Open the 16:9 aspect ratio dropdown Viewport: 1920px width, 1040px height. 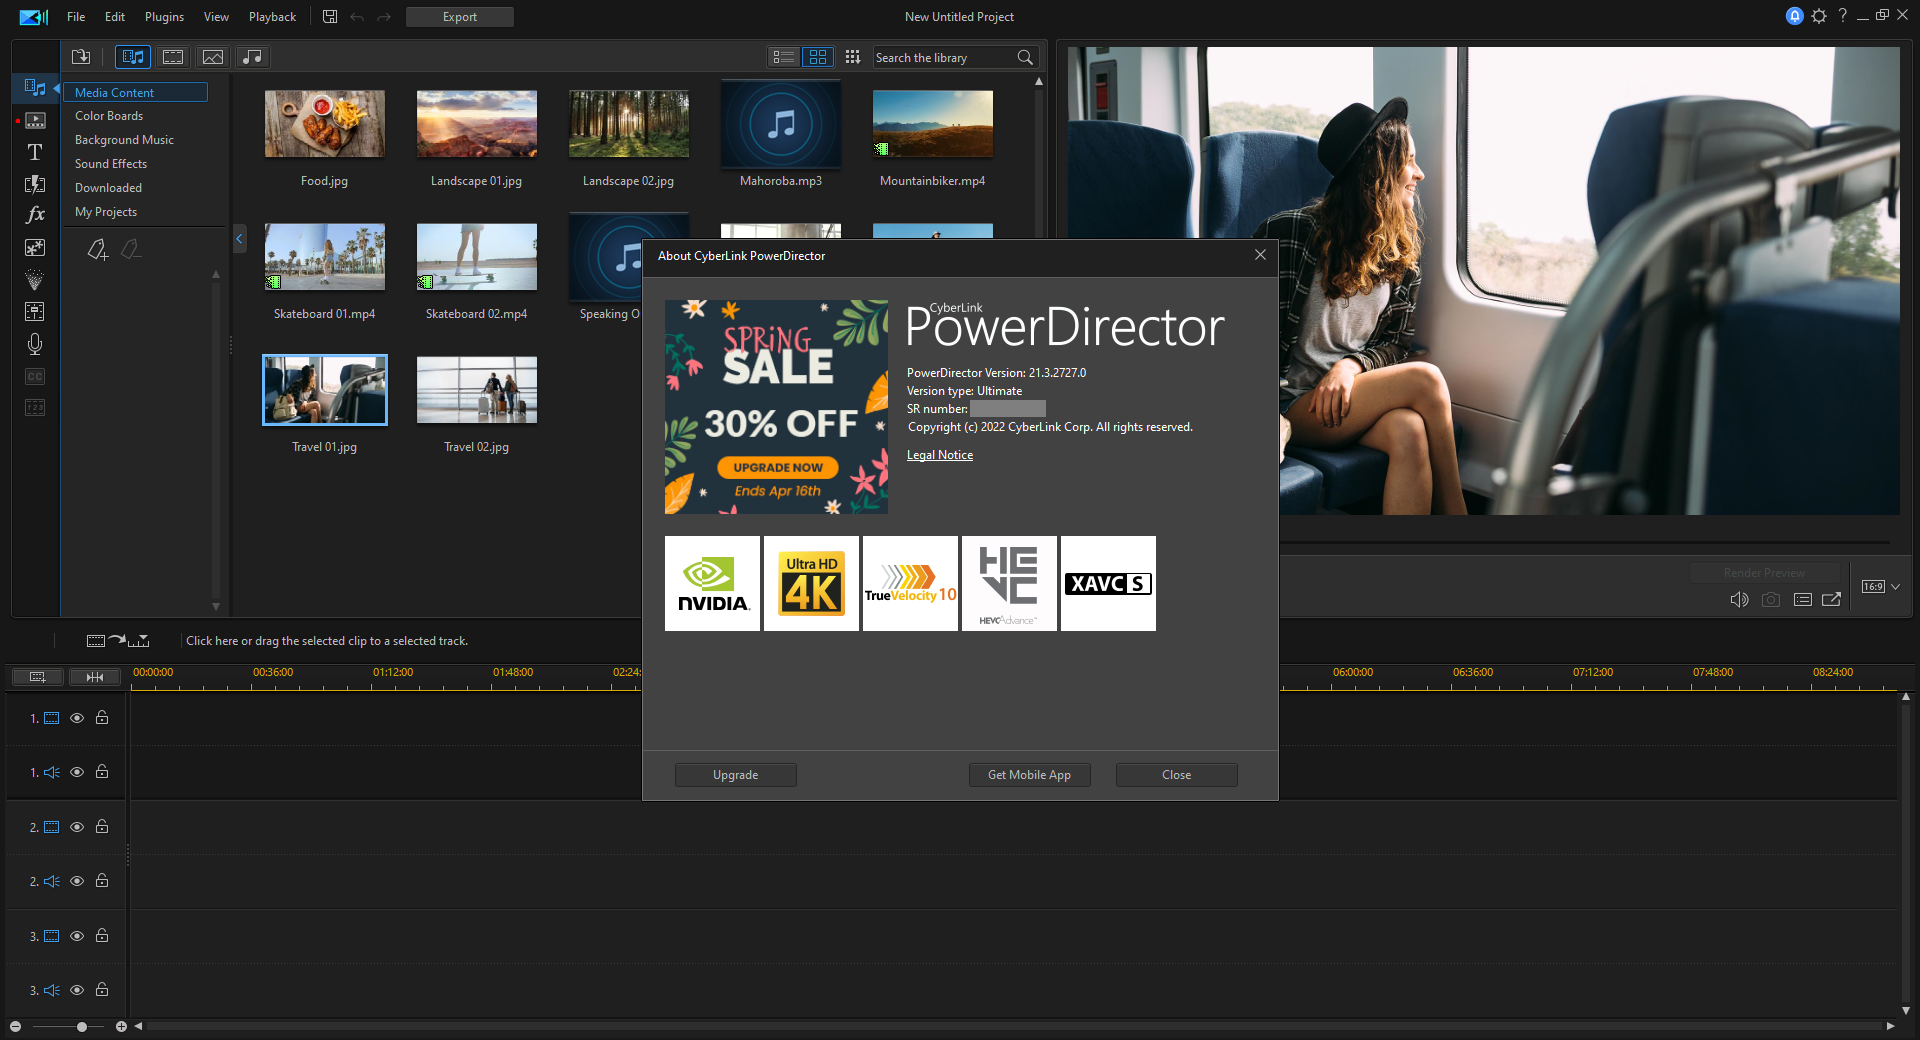click(1880, 587)
